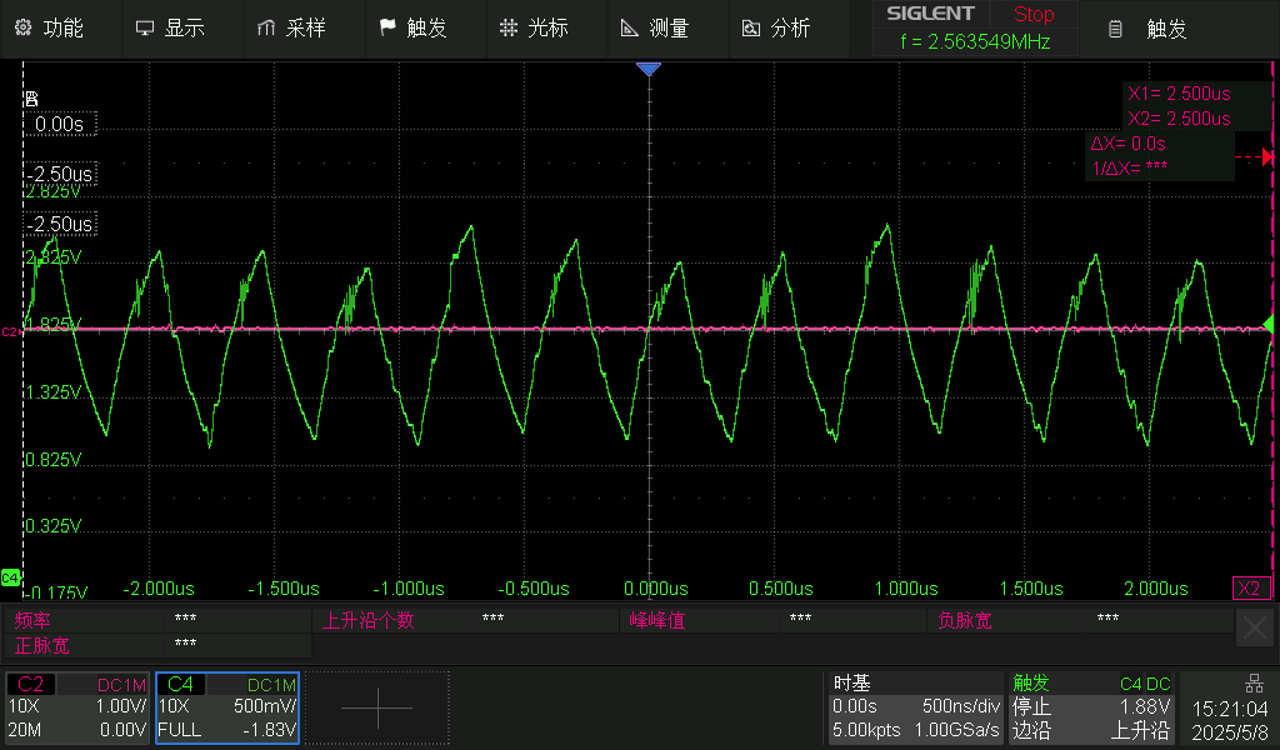Viewport: 1280px width, 750px height.
Task: Click the X2 cursor button
Action: [1252, 588]
